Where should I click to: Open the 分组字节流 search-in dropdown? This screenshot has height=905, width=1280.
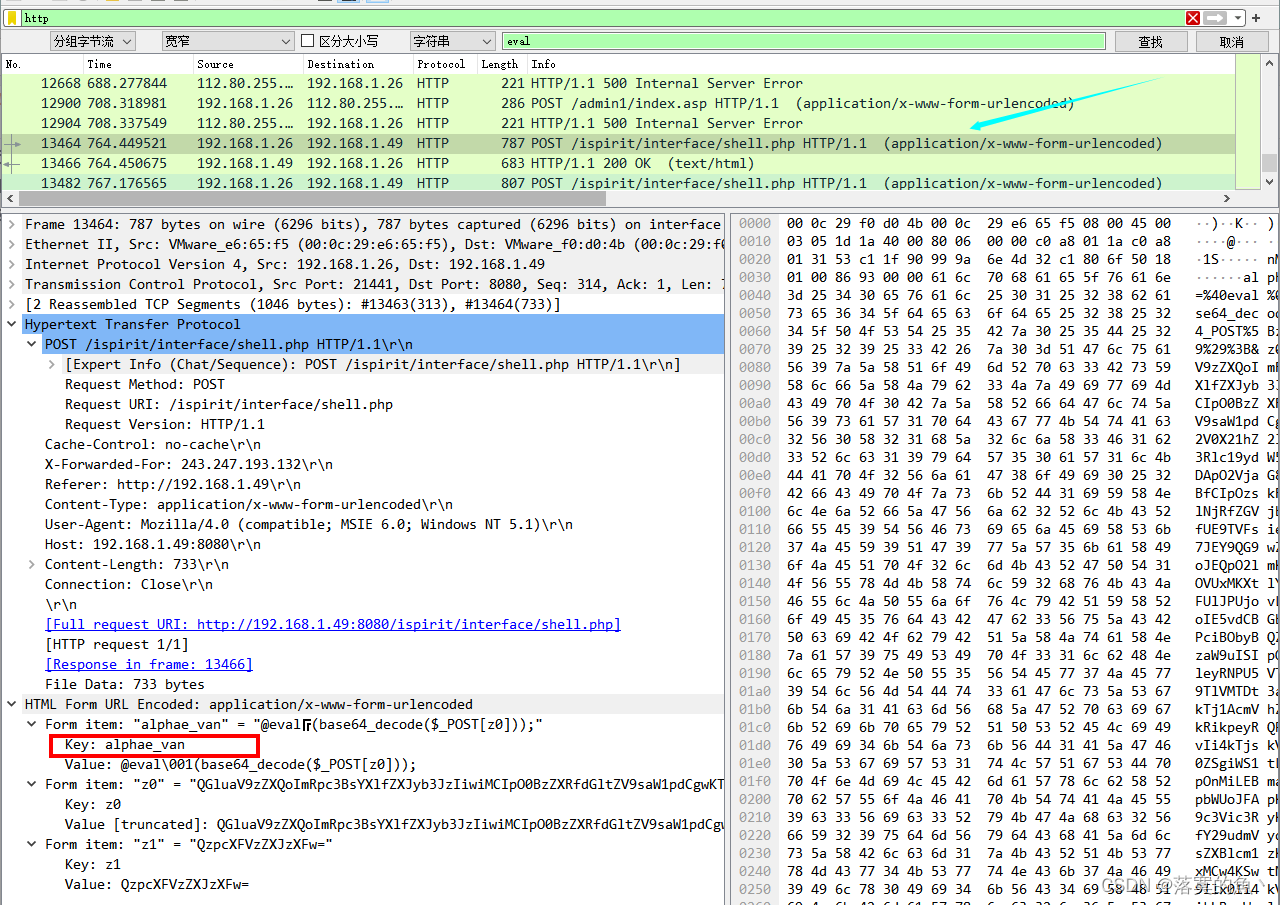pyautogui.click(x=94, y=41)
